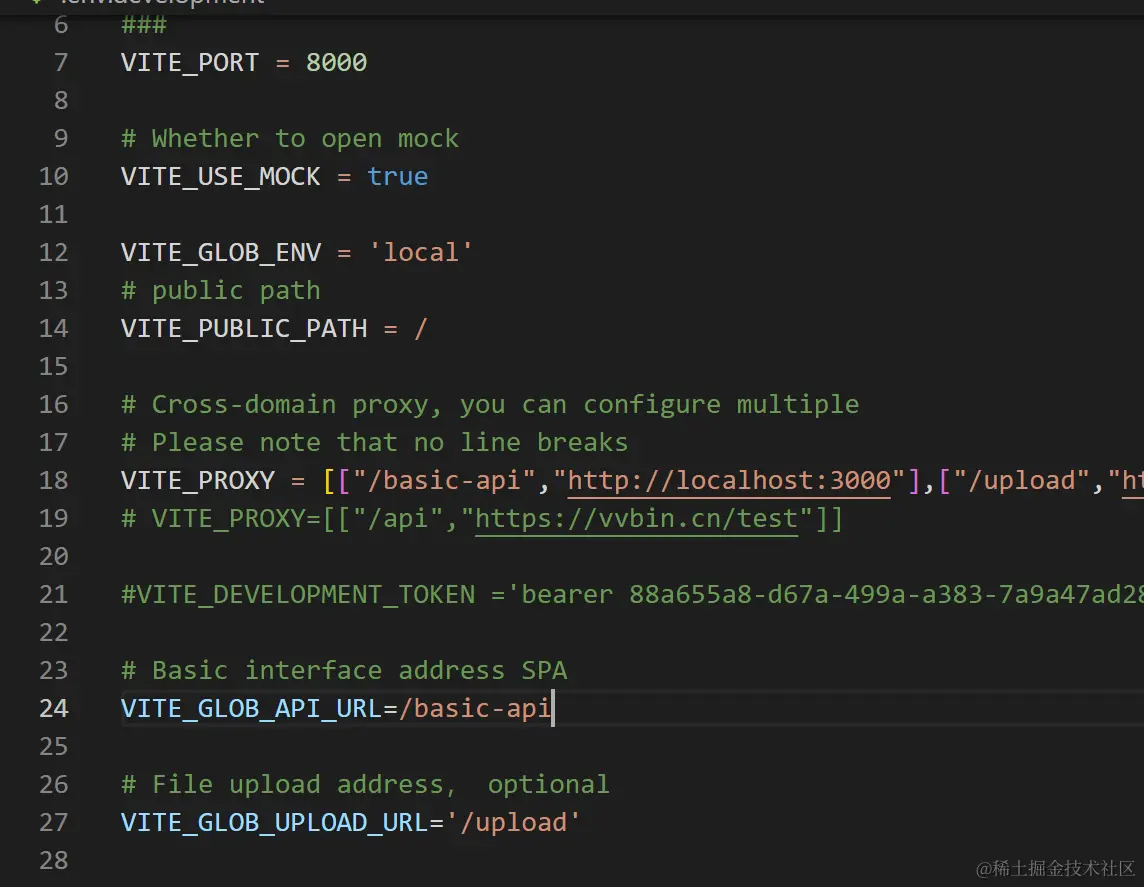1144x887 pixels.
Task: Click VITE_GLOB_UPLOAD_URL variable name
Action: [x=274, y=822]
